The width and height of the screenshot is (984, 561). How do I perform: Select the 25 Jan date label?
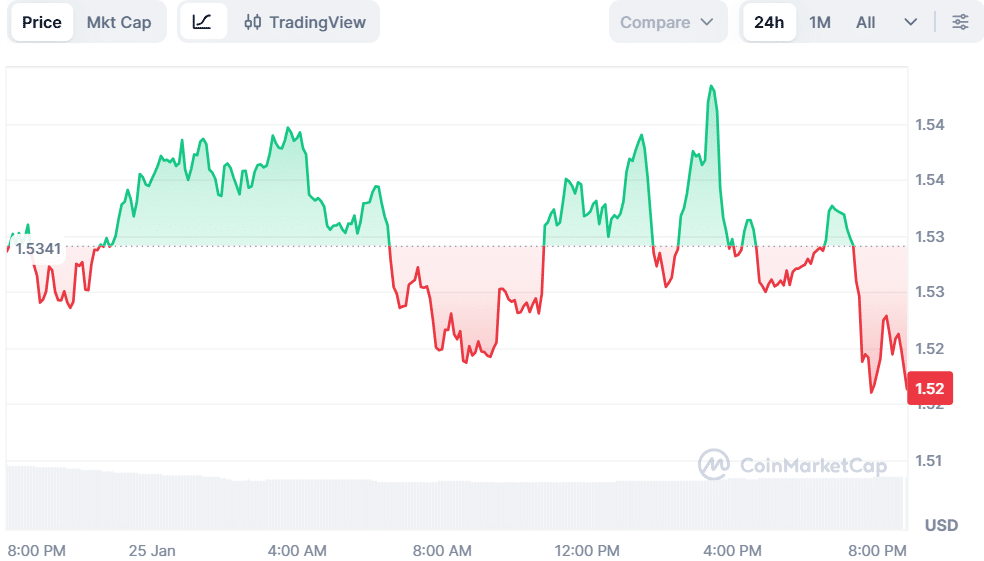(152, 550)
